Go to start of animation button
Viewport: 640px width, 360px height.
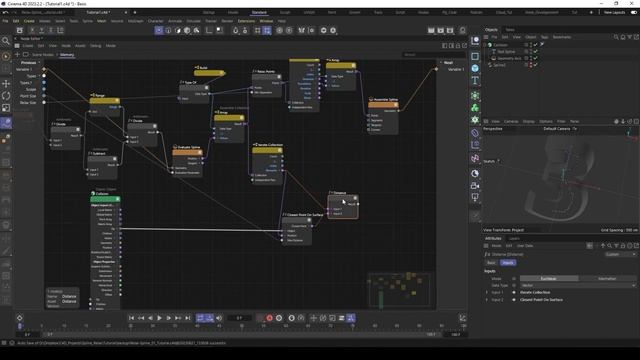tap(131, 318)
